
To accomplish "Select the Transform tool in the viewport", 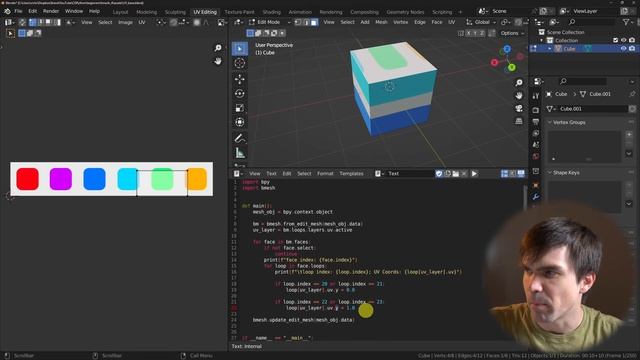I will 240,122.
